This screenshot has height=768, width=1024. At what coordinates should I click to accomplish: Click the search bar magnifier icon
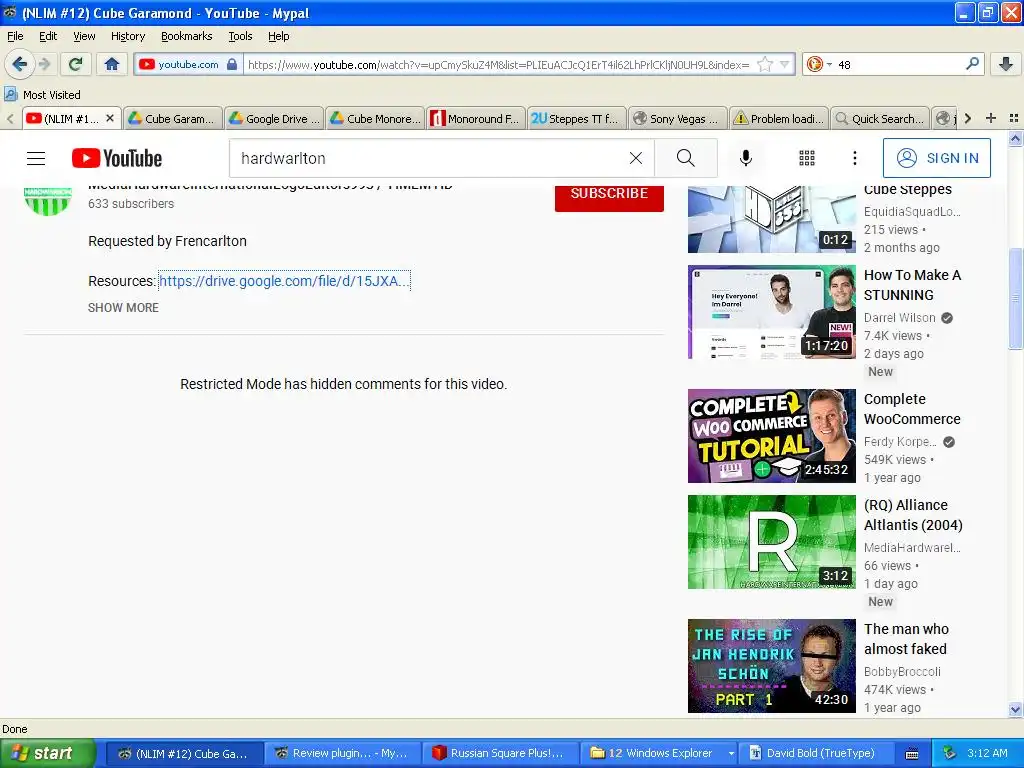[x=972, y=64]
